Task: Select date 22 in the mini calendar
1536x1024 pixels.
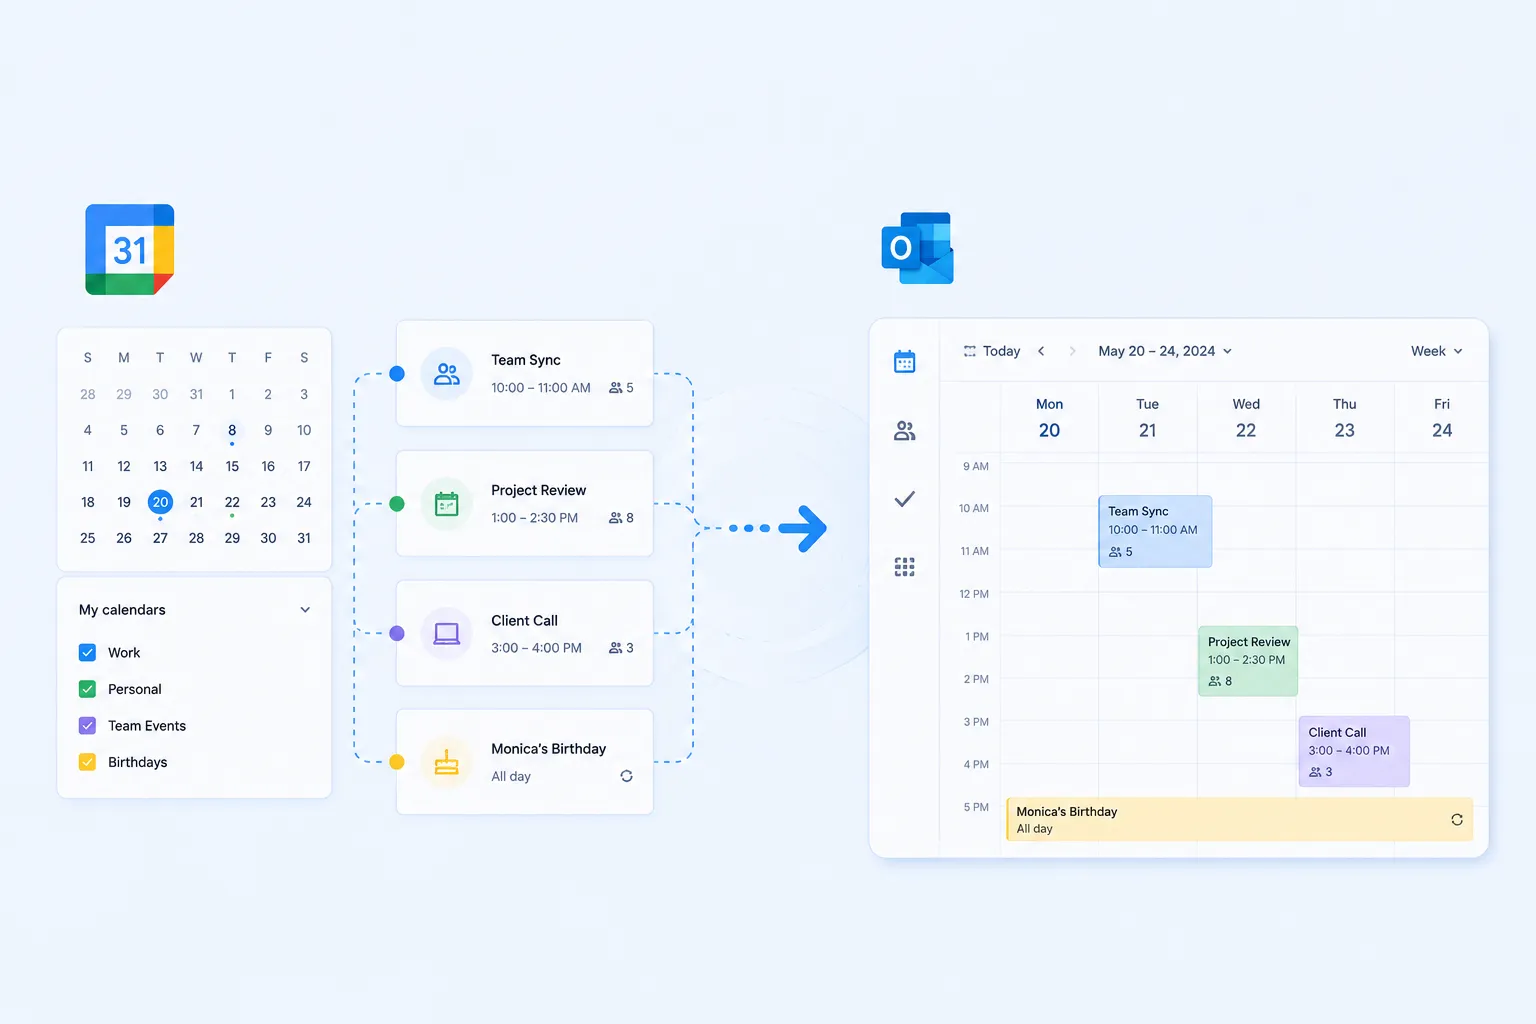Action: (232, 502)
